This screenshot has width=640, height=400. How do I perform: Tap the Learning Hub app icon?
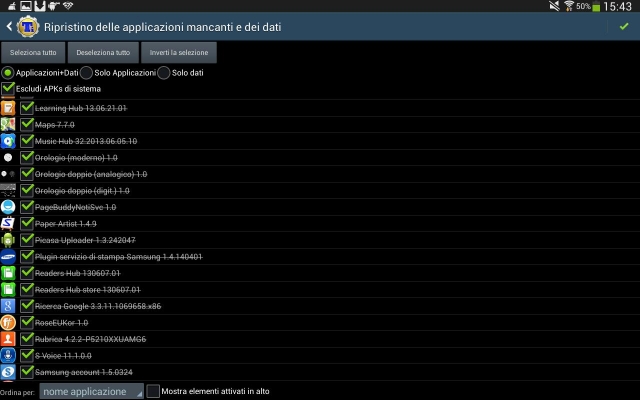pos(8,108)
